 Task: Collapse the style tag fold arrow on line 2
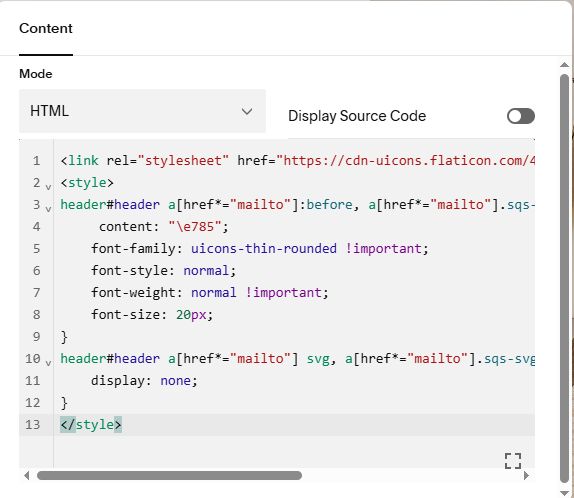click(x=48, y=187)
